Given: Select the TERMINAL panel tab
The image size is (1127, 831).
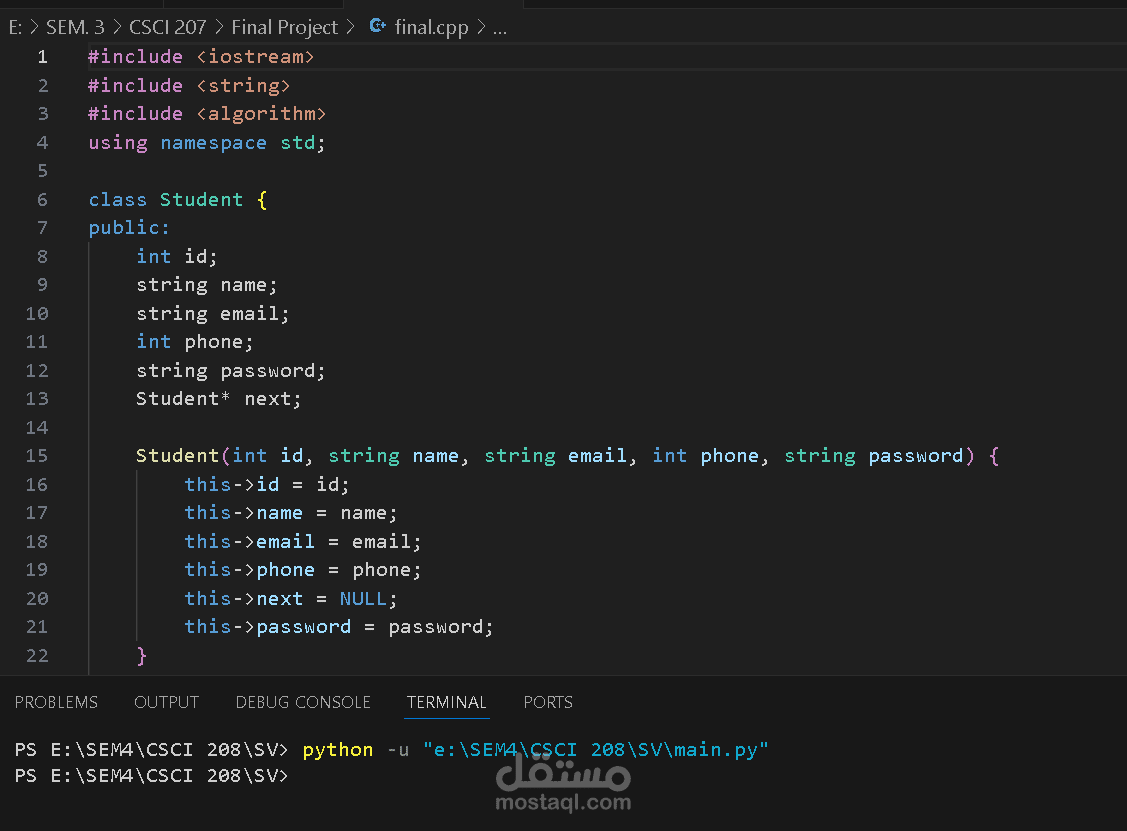Looking at the screenshot, I should (x=446, y=702).
